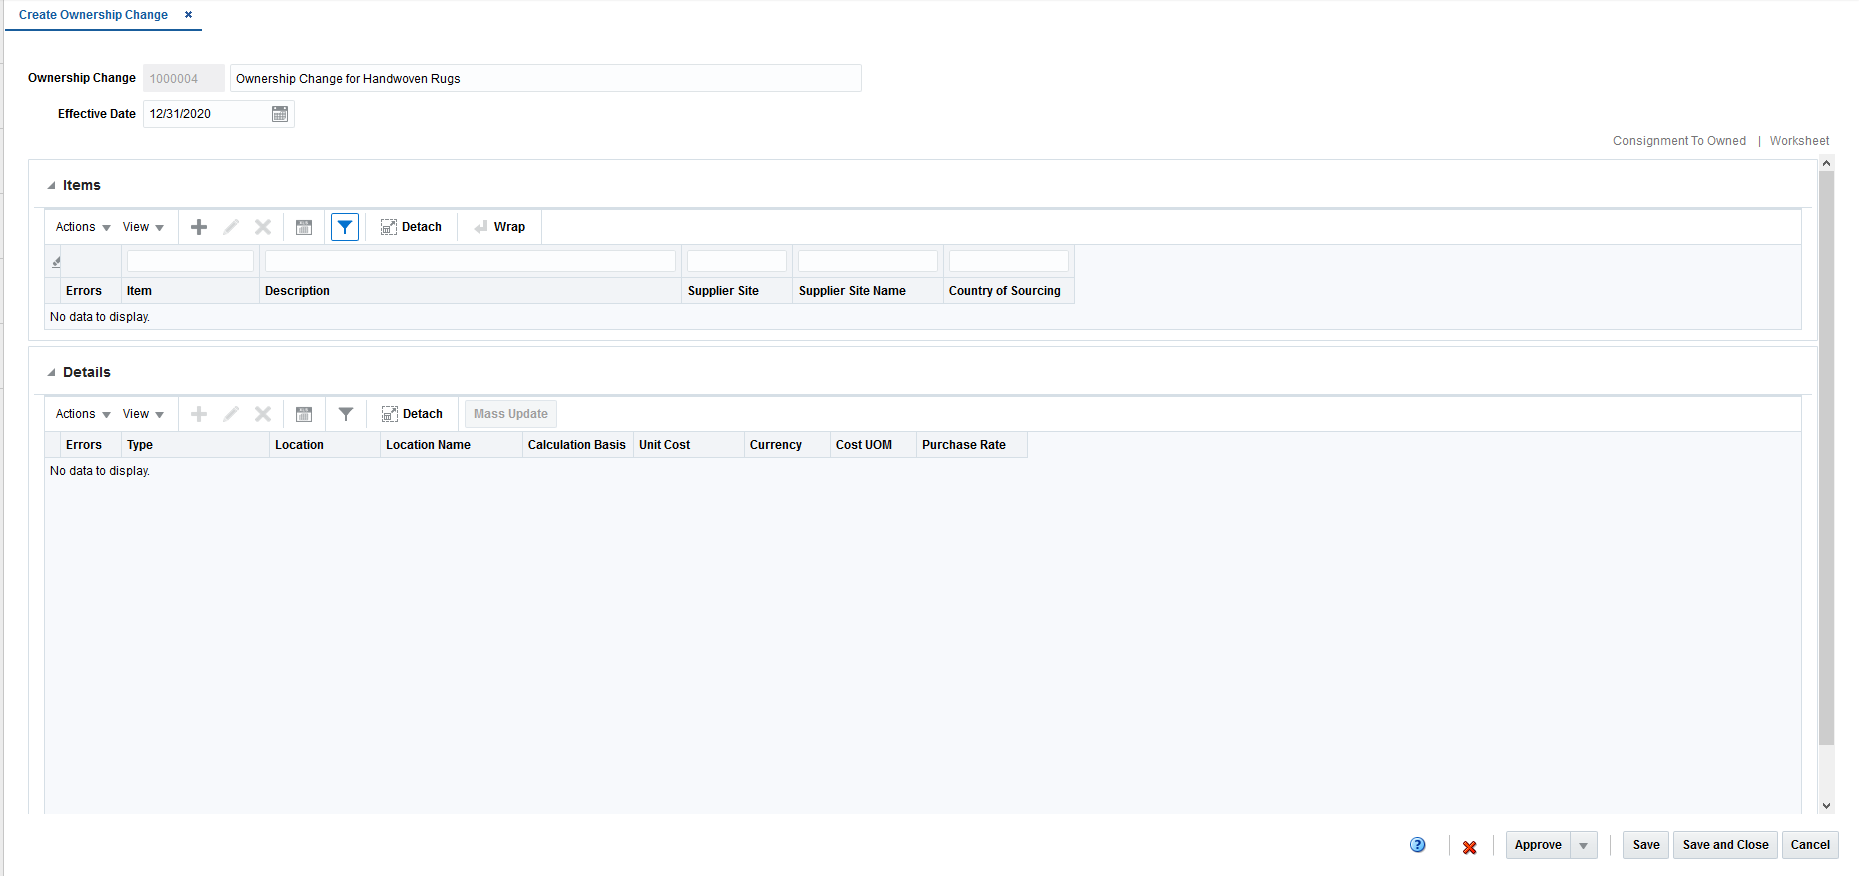Click the Supplier Site Name filter field
Viewport: 1859px width, 876px height.
tap(868, 261)
